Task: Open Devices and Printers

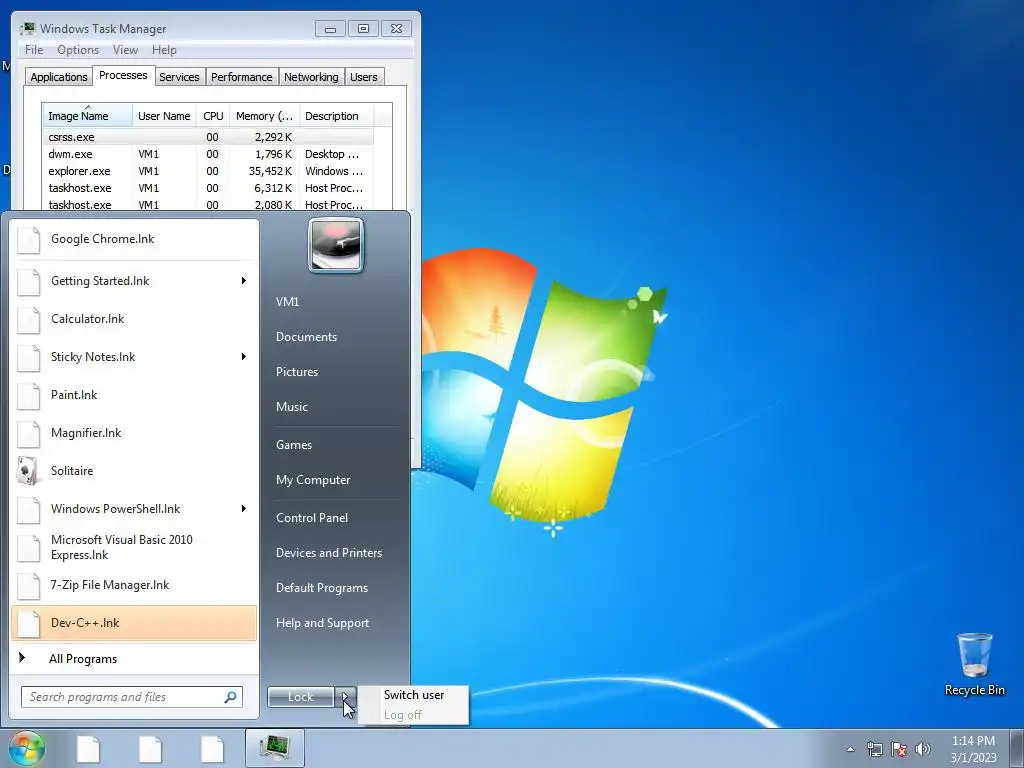Action: [328, 553]
